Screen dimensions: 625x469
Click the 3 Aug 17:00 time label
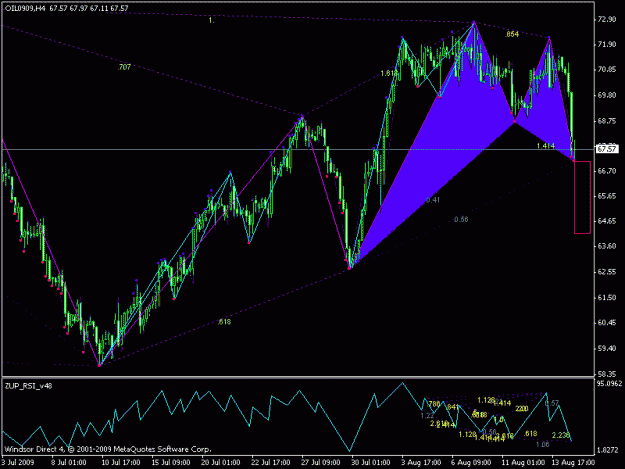[422, 463]
